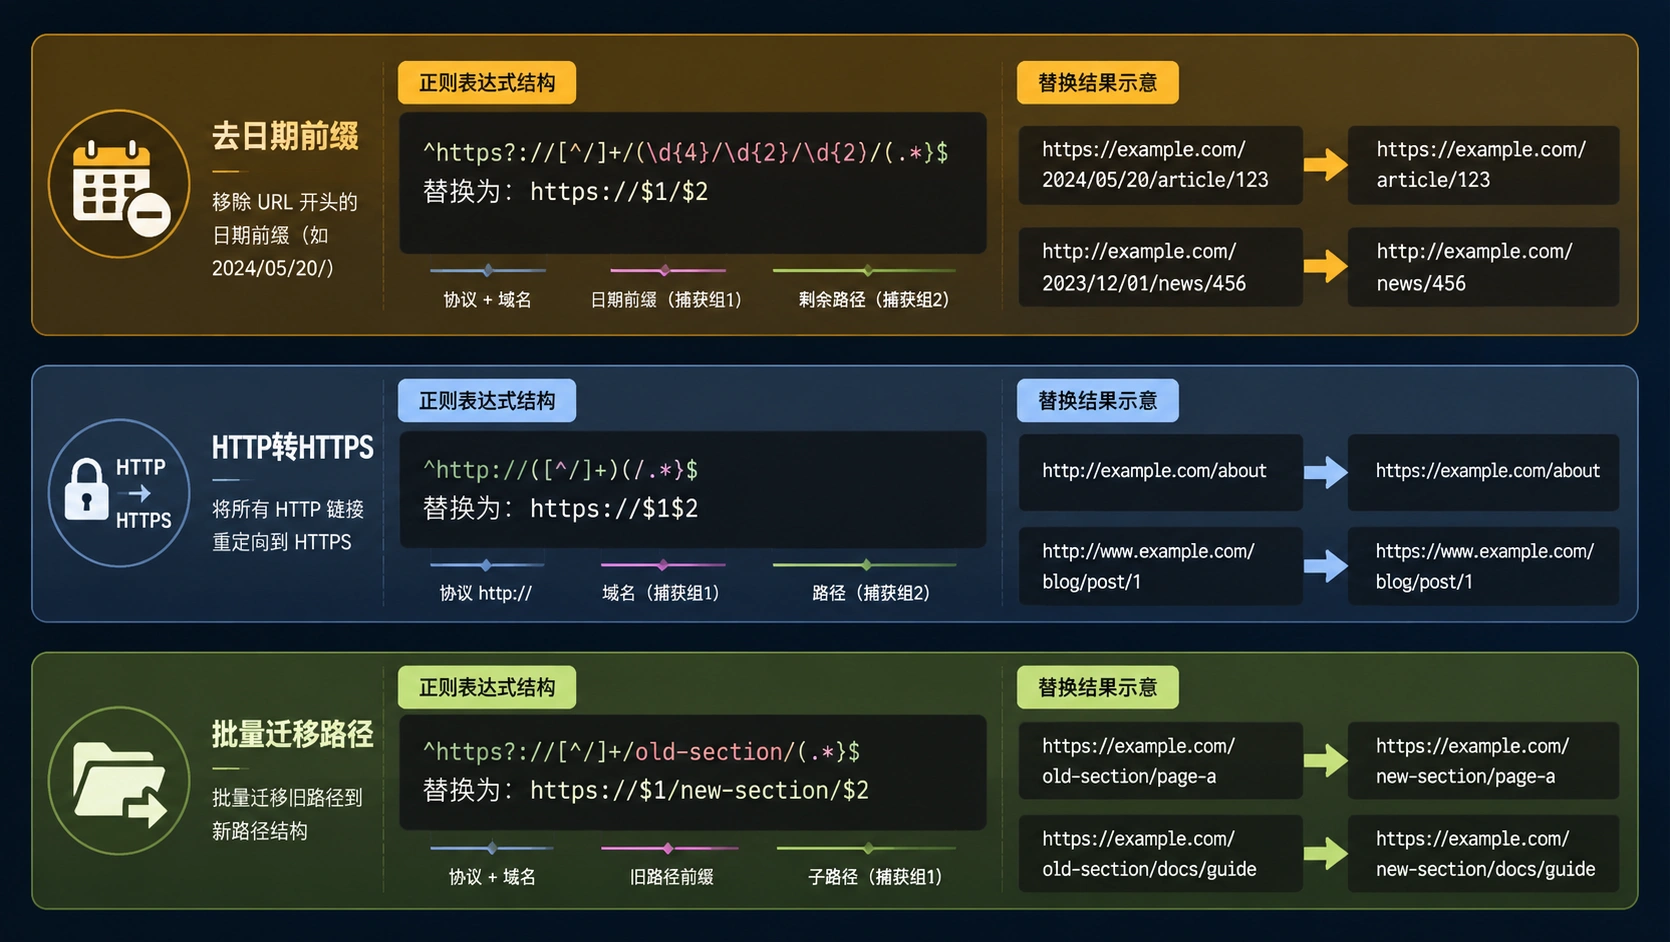Click the example box https://example.com/old-section/page-a

coord(1160,760)
